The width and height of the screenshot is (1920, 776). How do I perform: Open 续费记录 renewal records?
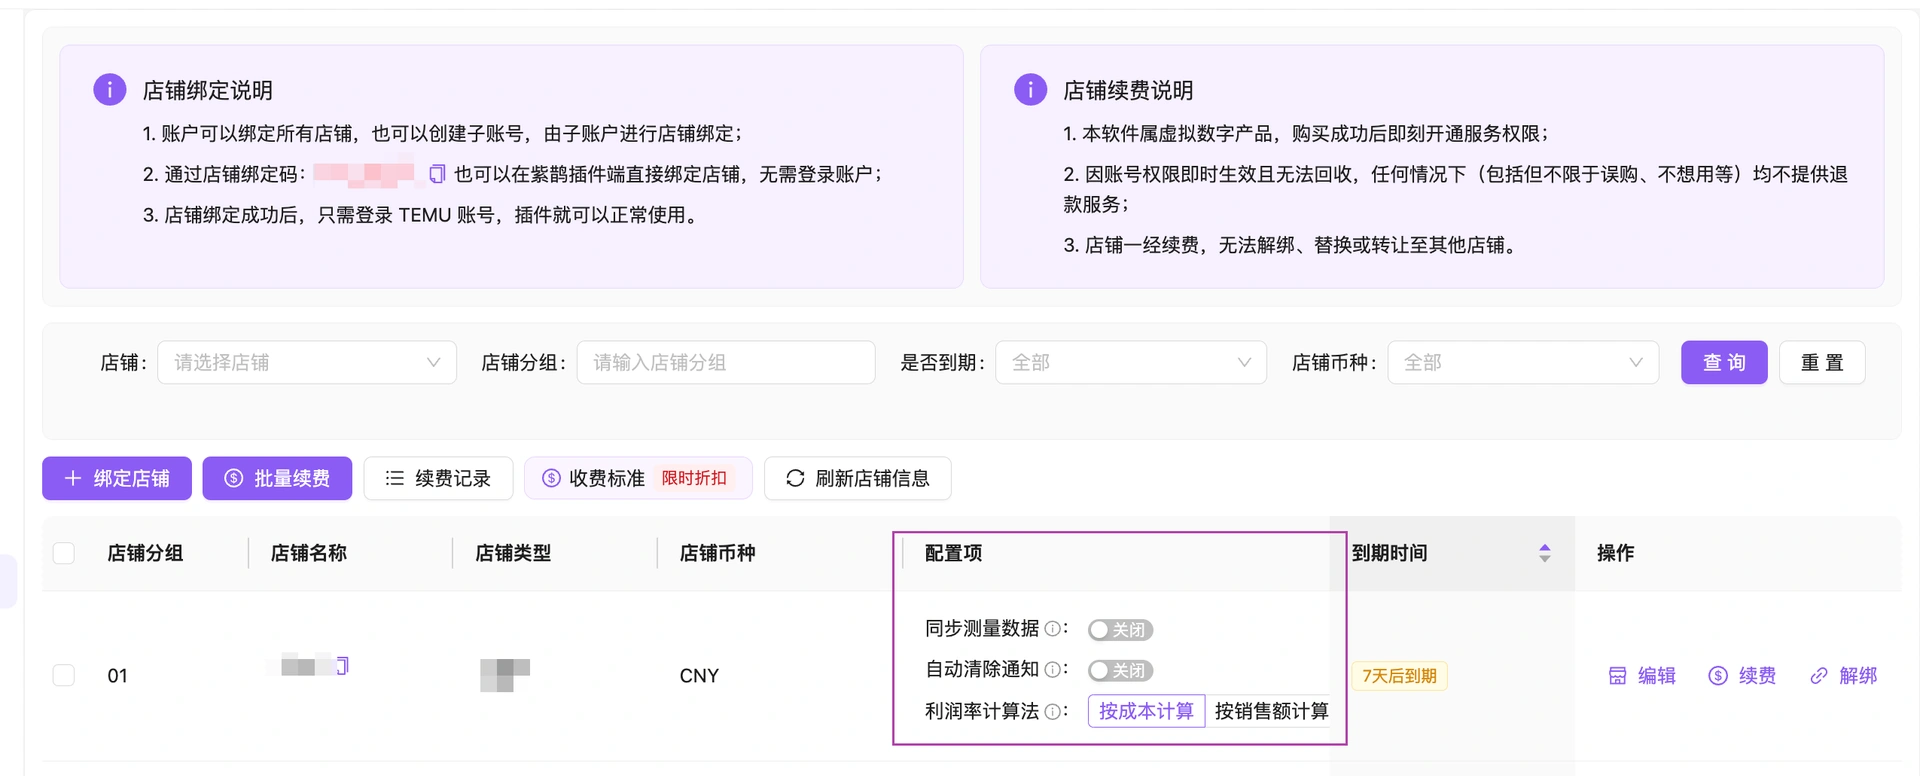click(x=438, y=478)
